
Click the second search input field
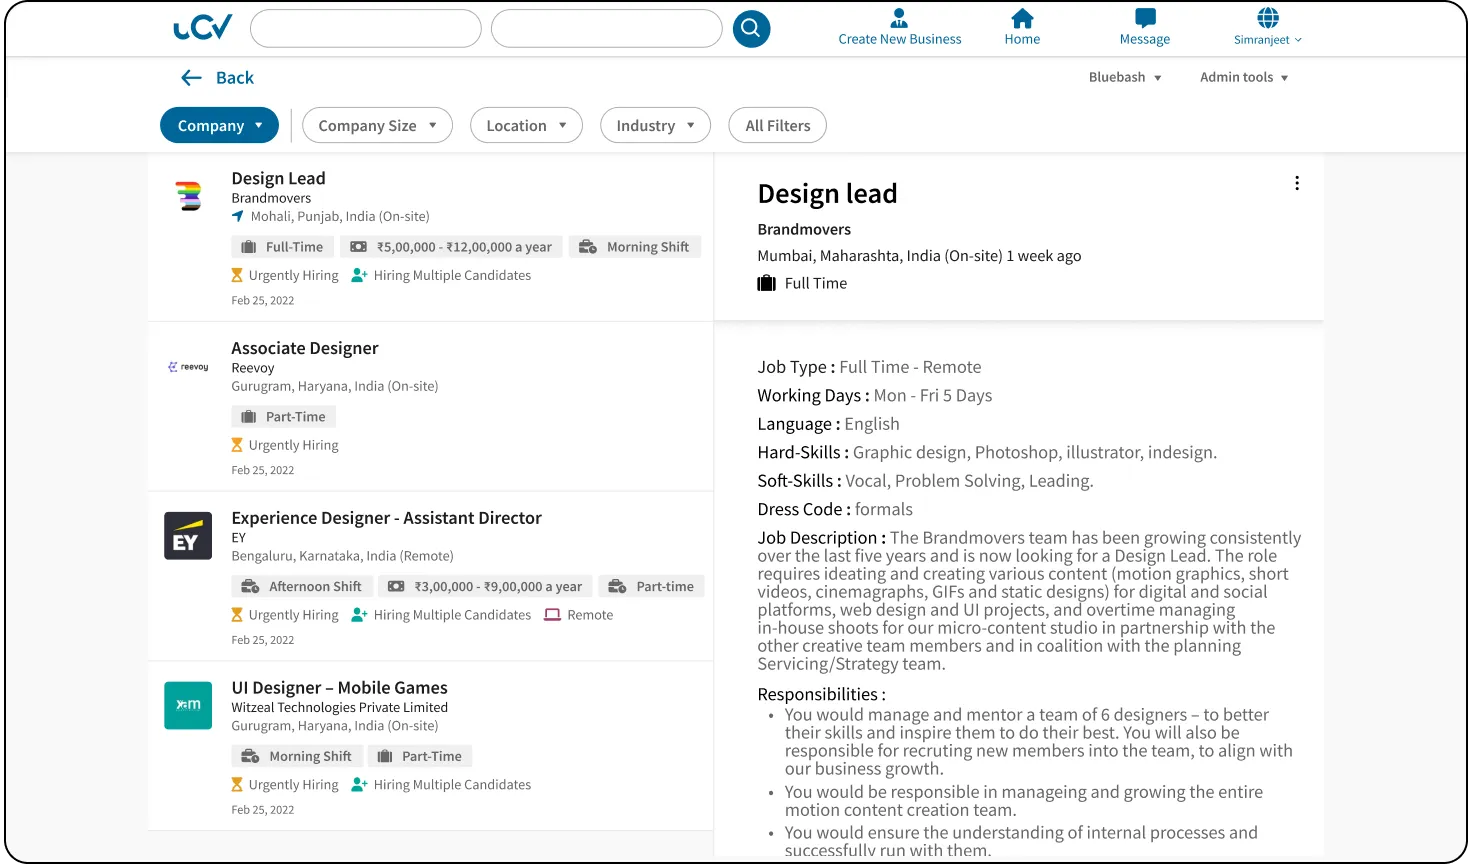607,29
